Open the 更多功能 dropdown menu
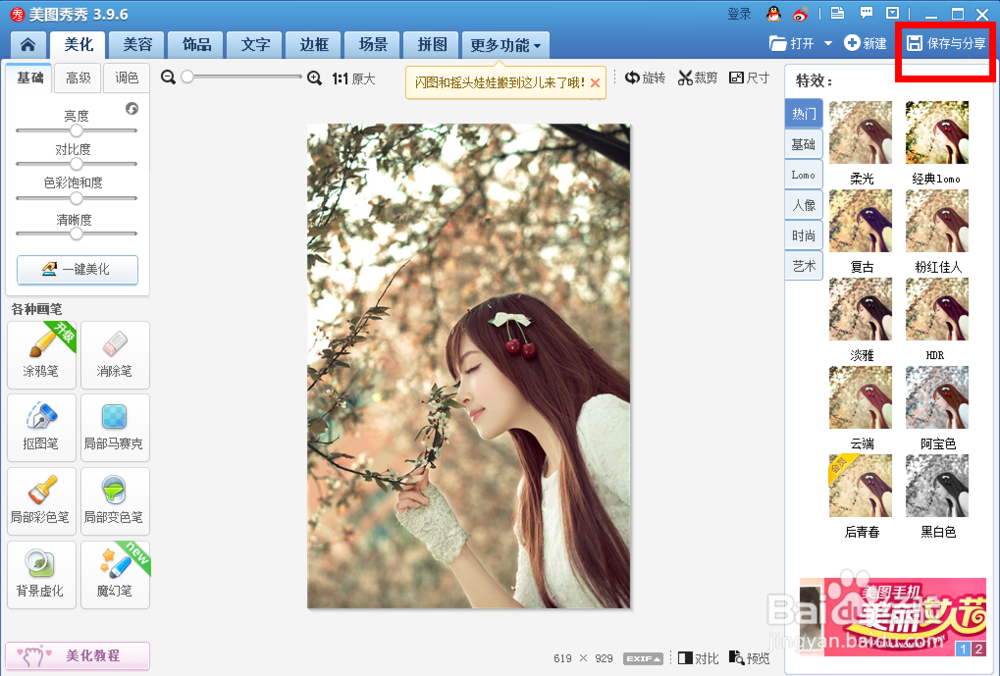Screen dimensions: 1000x676 (x=505, y=45)
